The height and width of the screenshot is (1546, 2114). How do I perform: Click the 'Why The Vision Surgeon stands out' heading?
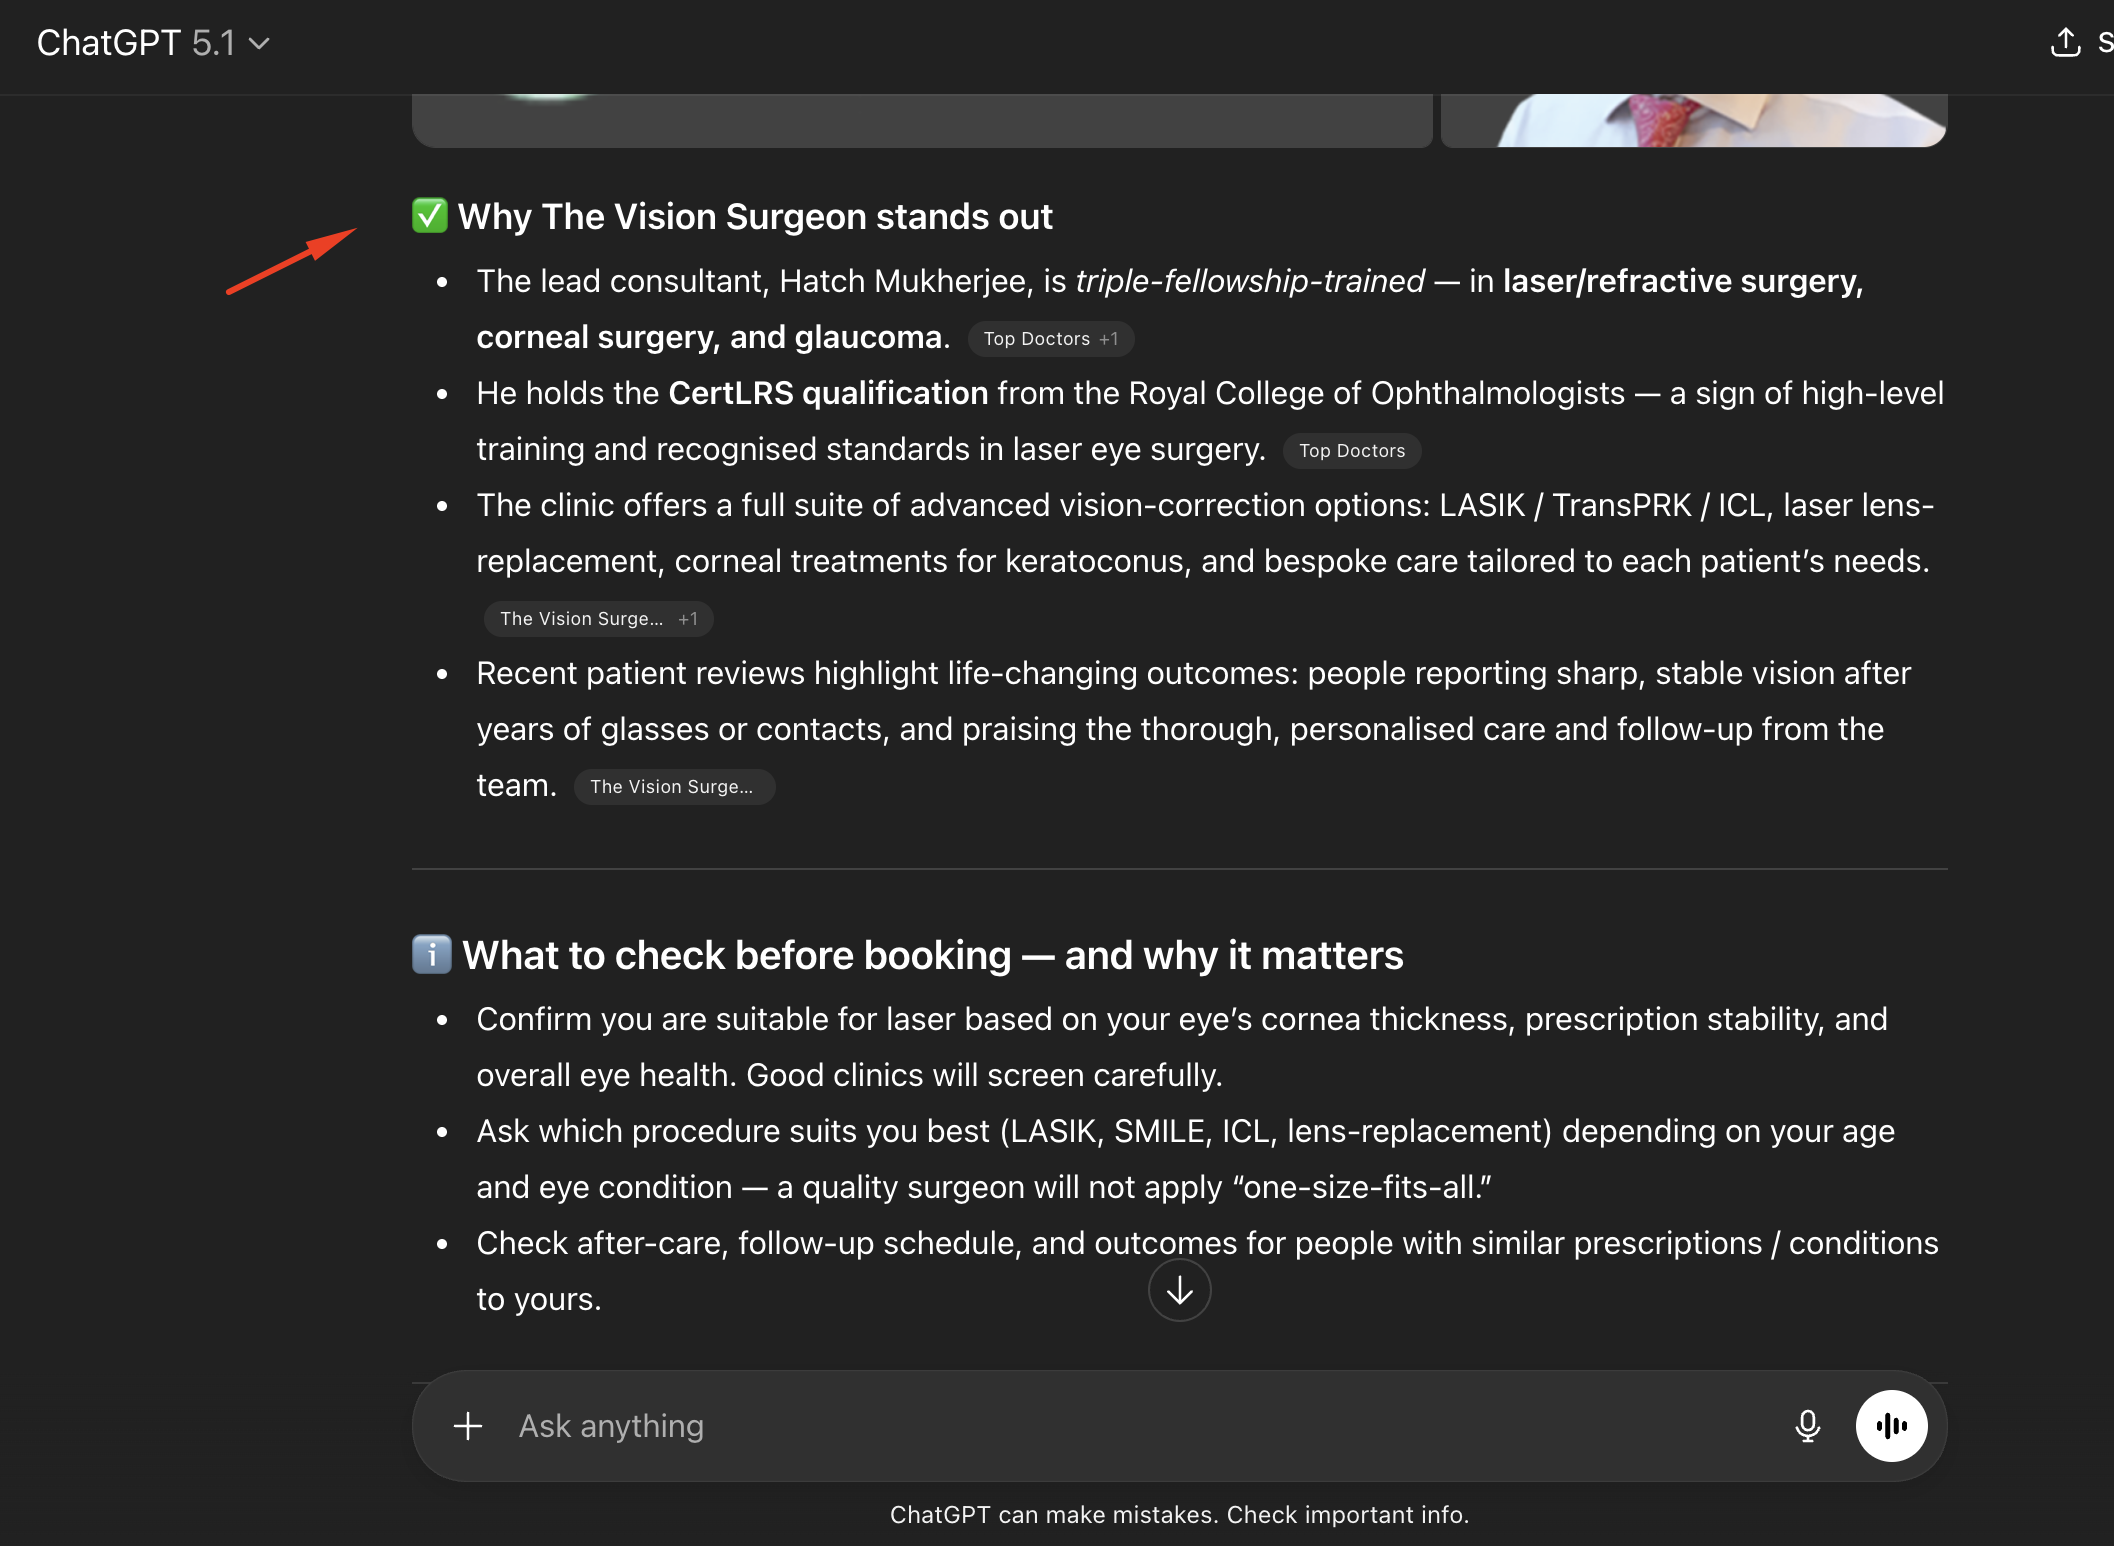755,217
